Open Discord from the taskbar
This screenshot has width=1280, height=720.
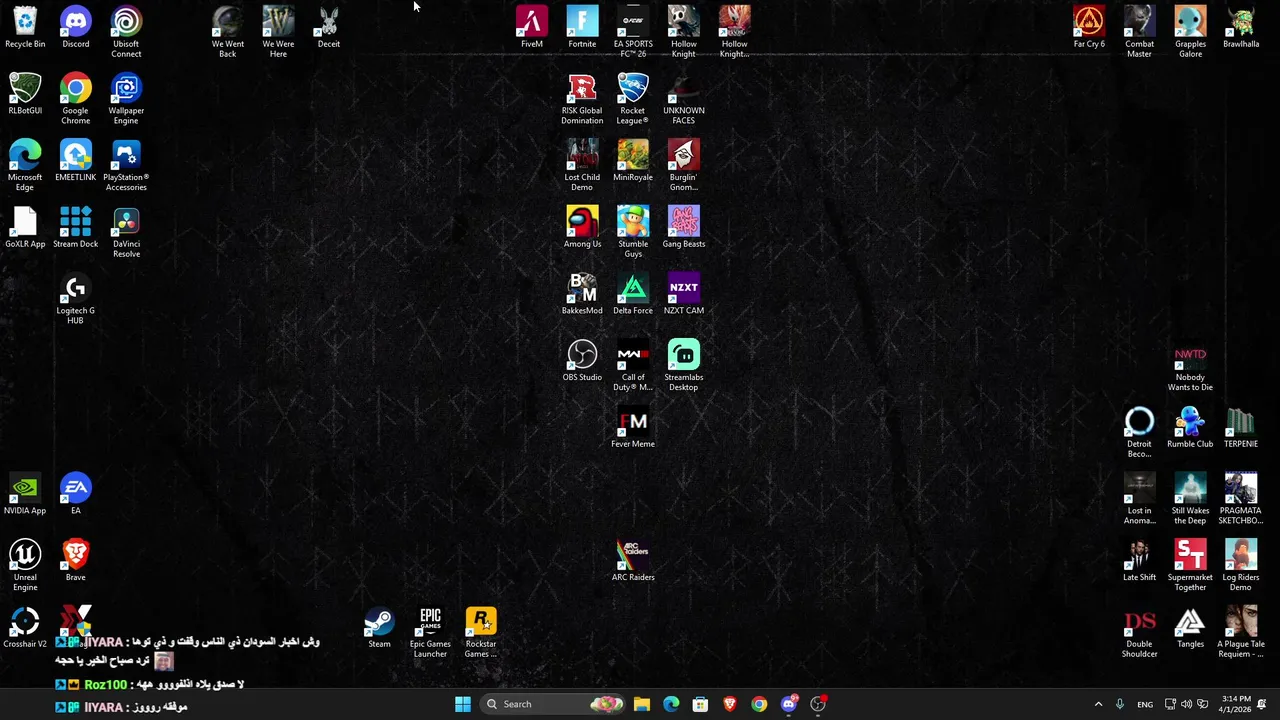coord(789,704)
